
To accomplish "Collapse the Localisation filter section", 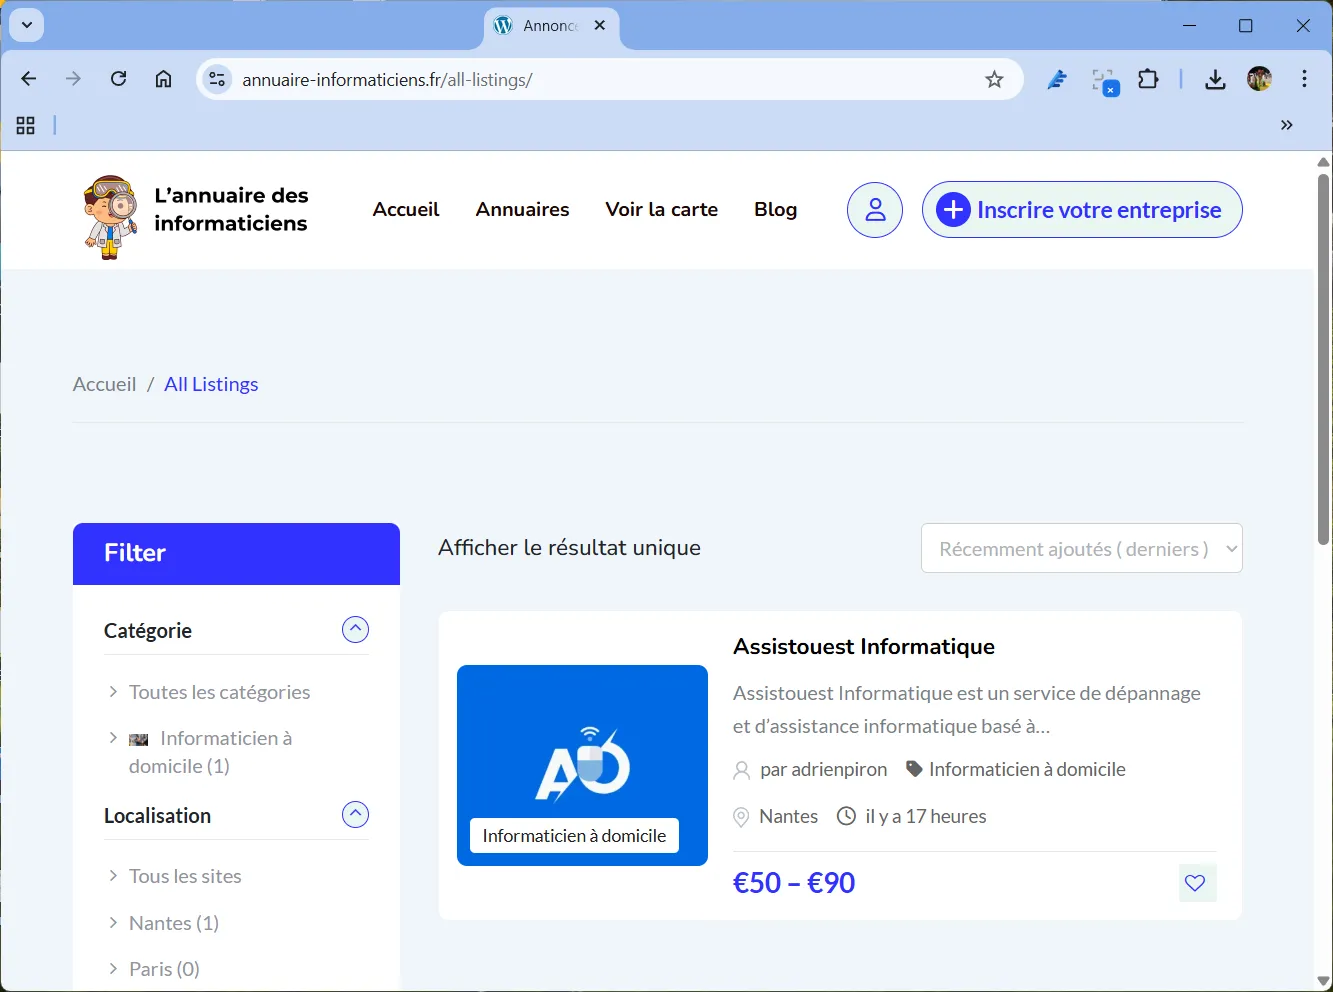I will click(355, 815).
